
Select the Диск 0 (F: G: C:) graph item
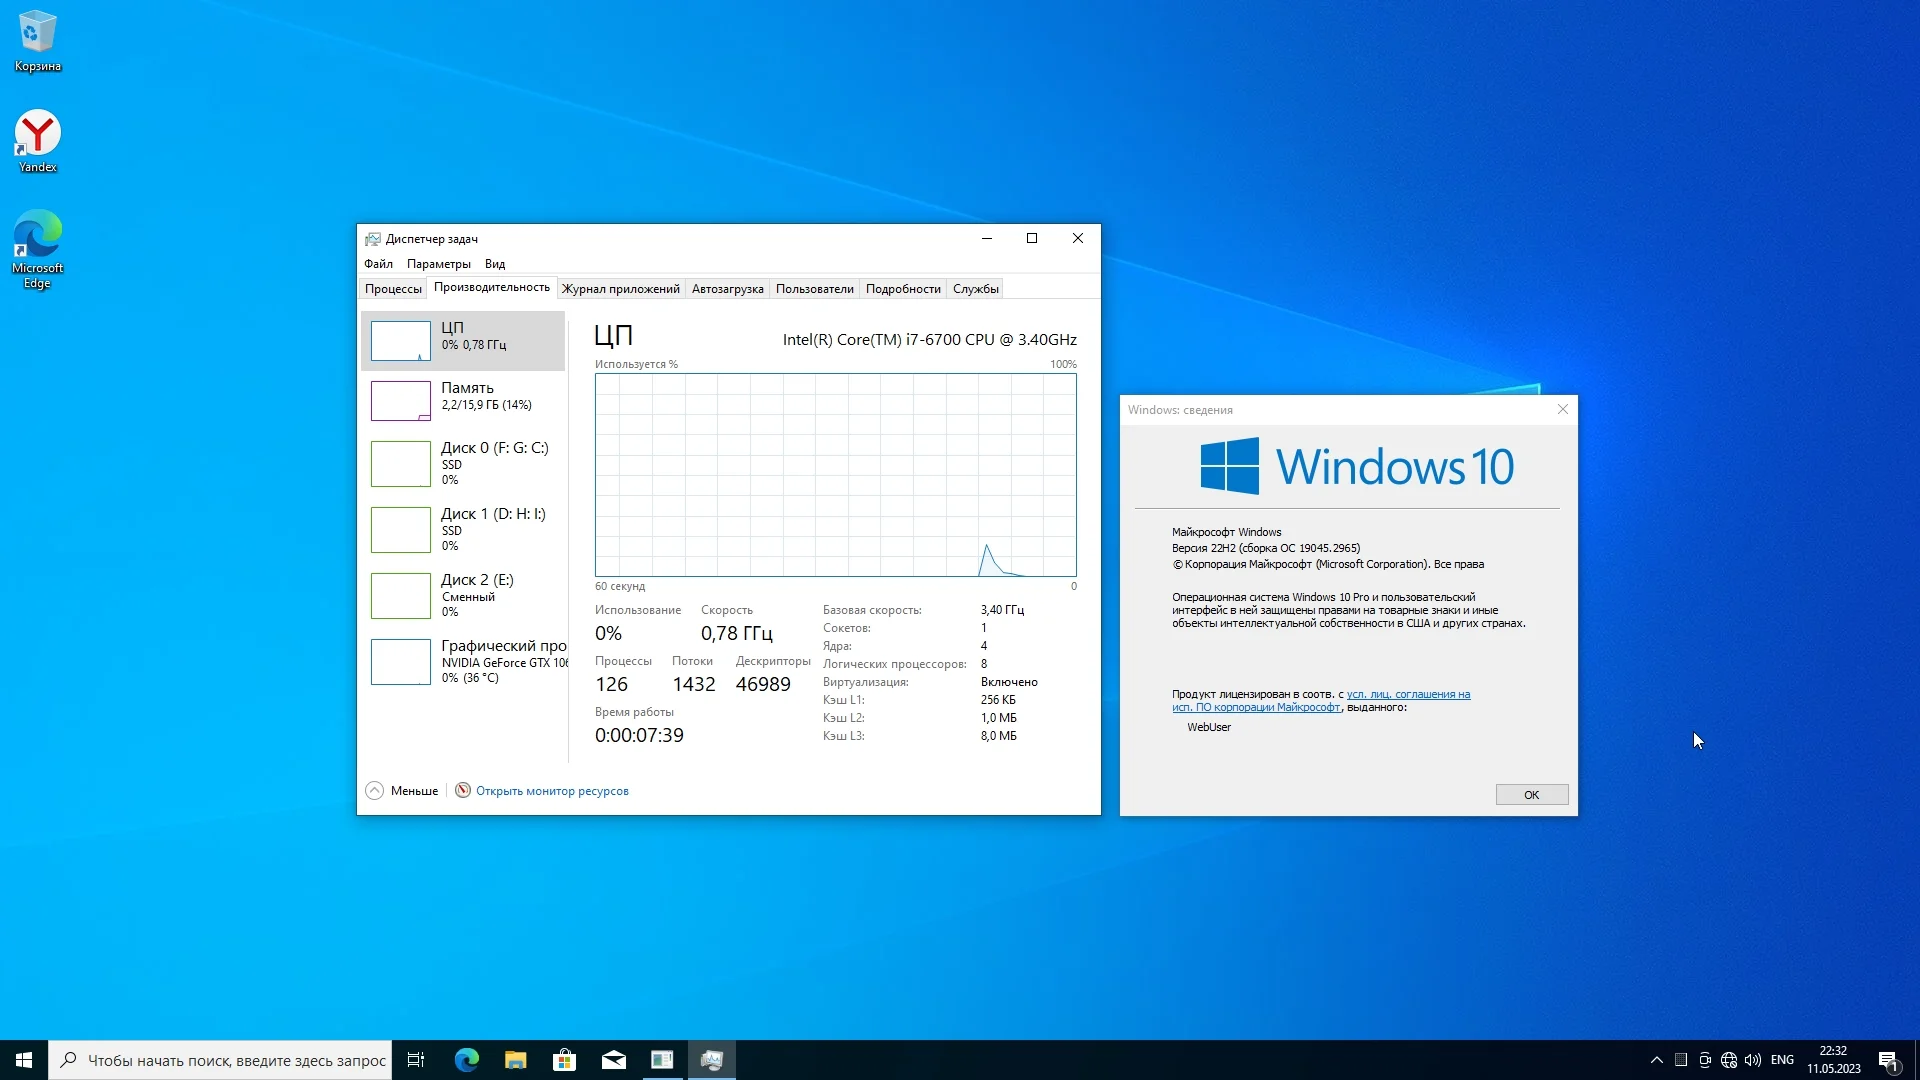463,462
